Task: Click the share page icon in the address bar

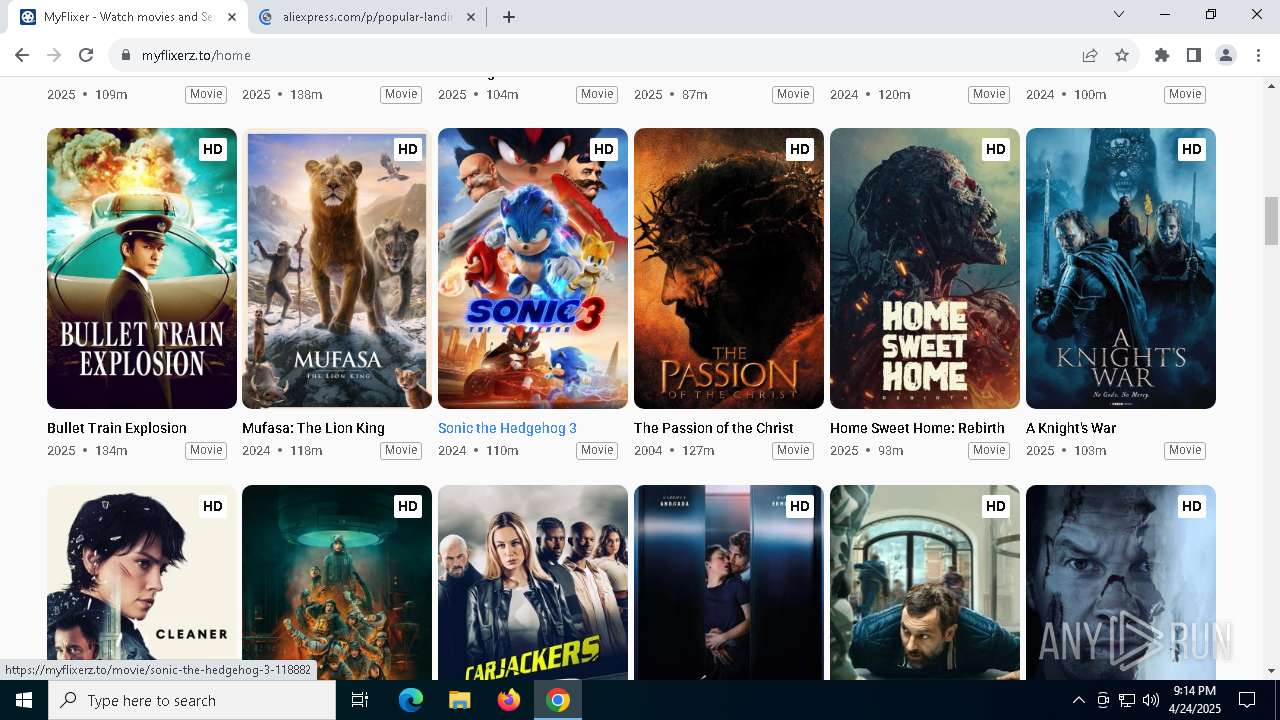Action: [1090, 55]
